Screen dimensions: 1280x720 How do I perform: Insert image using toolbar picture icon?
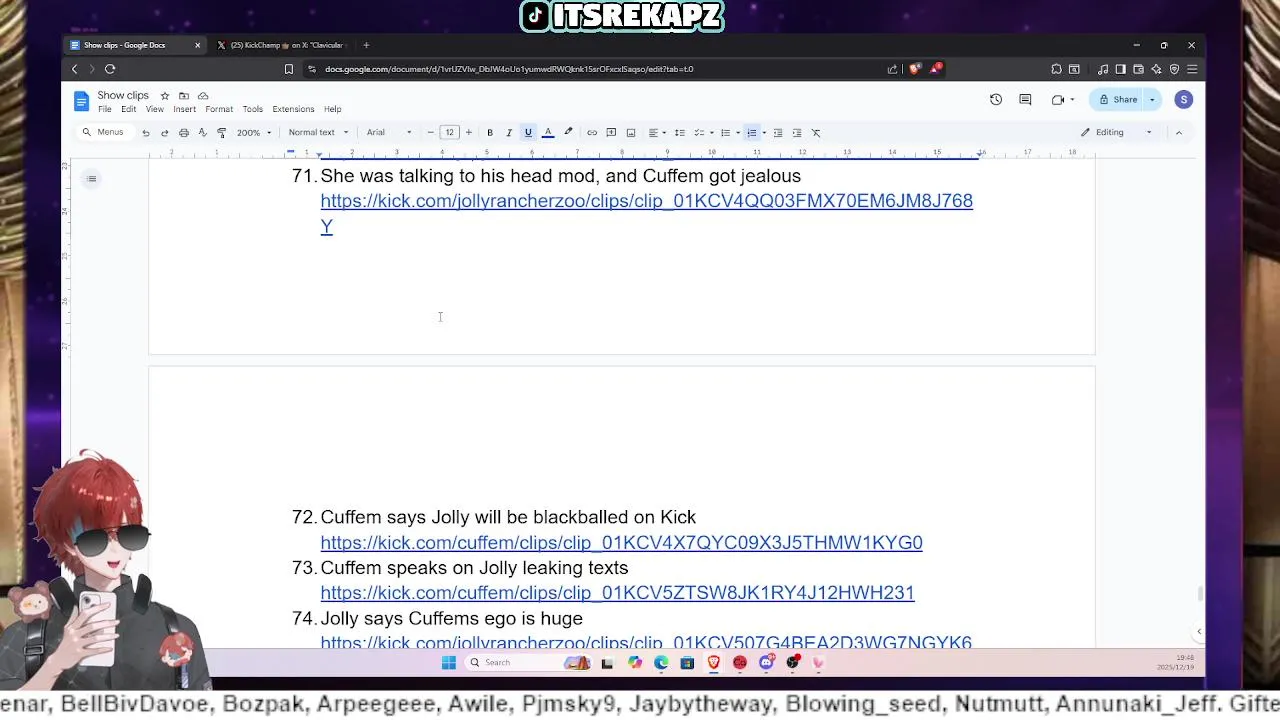[x=631, y=133]
